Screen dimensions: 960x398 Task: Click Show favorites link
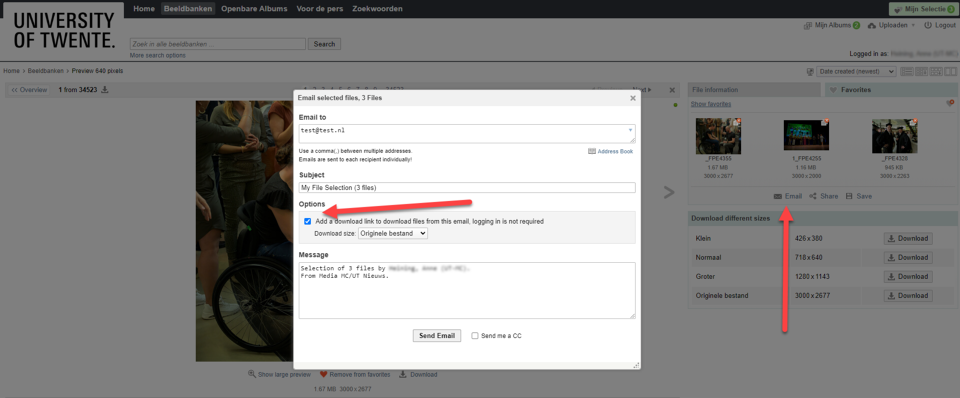[711, 104]
